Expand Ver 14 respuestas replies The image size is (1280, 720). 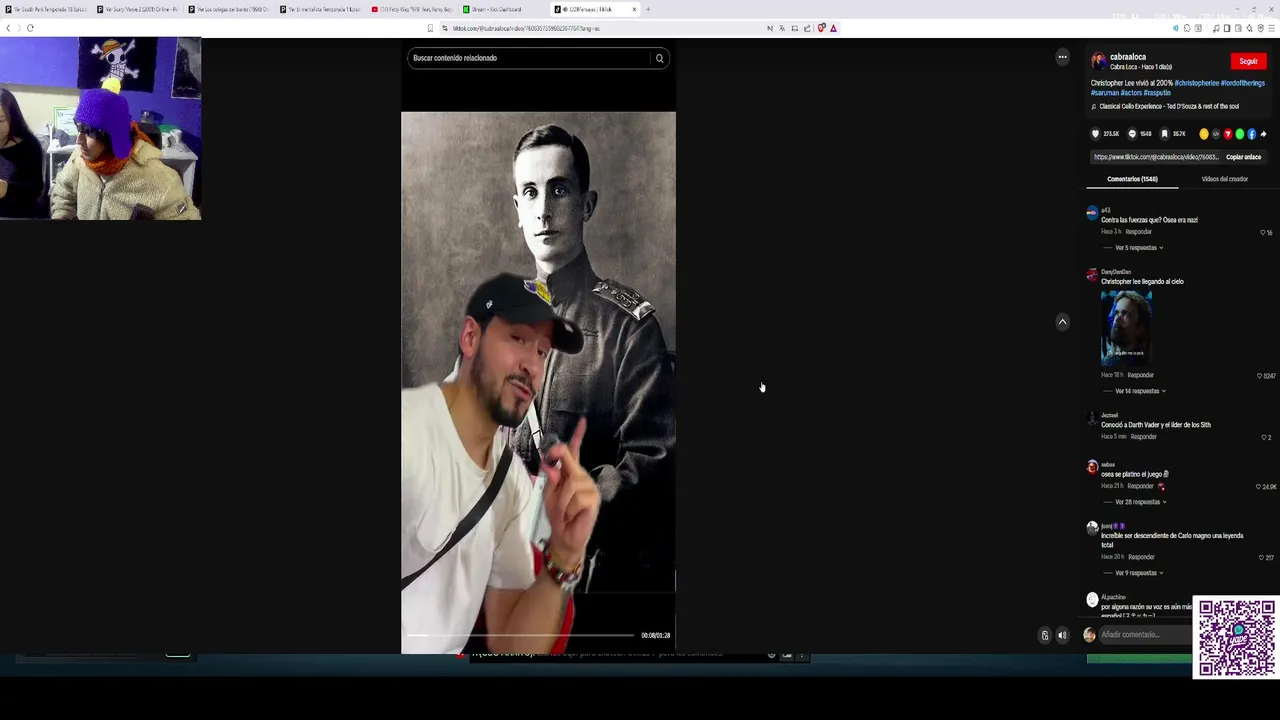(1139, 391)
